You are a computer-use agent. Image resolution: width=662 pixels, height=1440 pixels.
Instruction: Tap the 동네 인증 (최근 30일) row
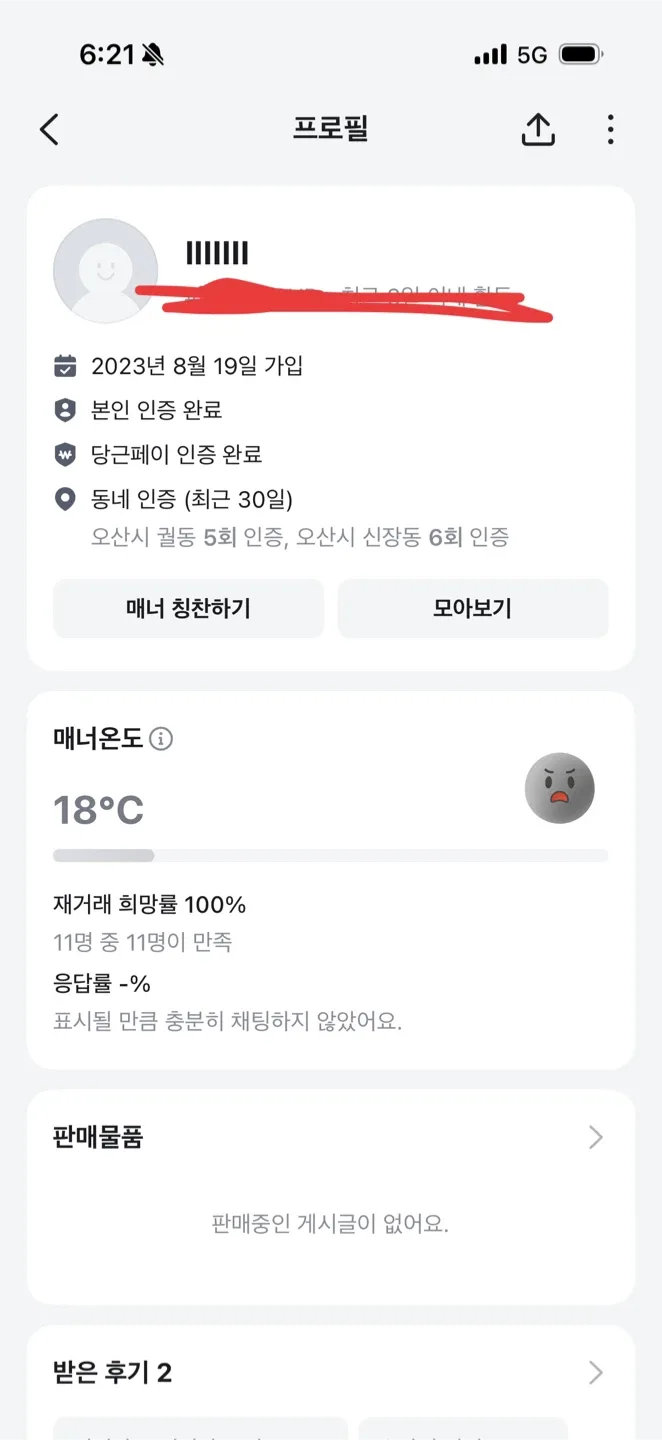[192, 499]
